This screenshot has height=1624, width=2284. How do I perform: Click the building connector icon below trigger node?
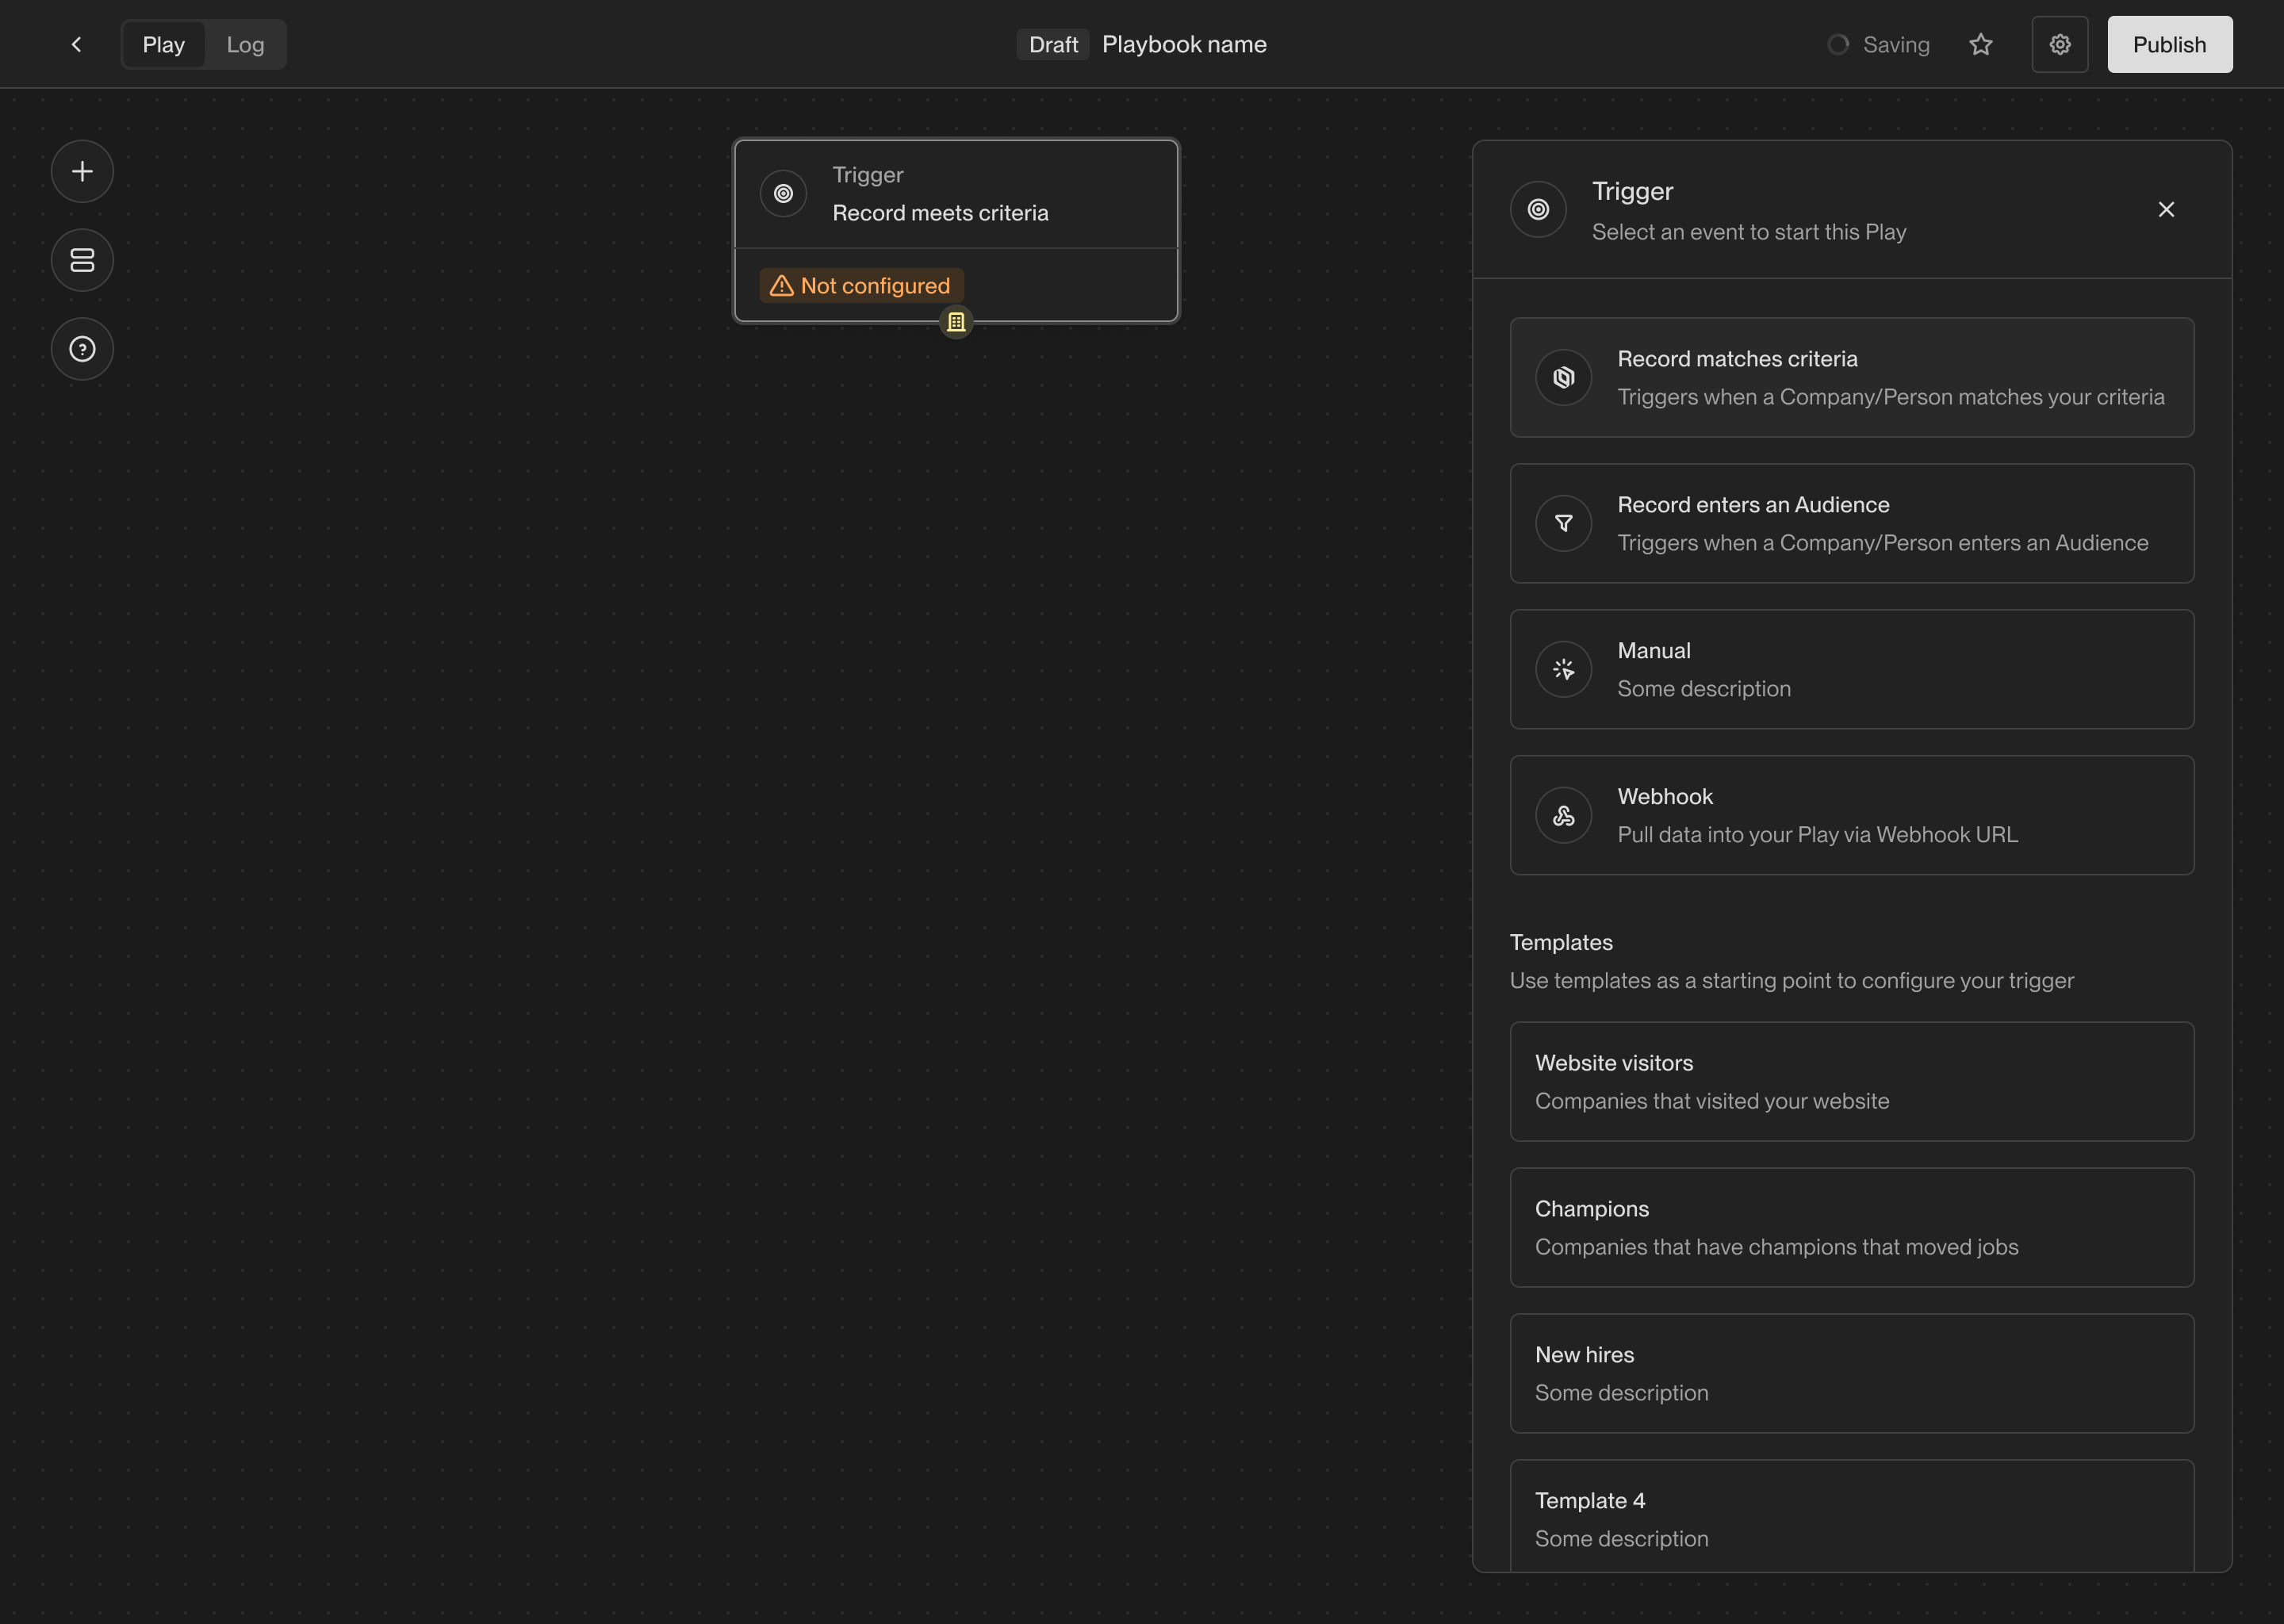(956, 322)
